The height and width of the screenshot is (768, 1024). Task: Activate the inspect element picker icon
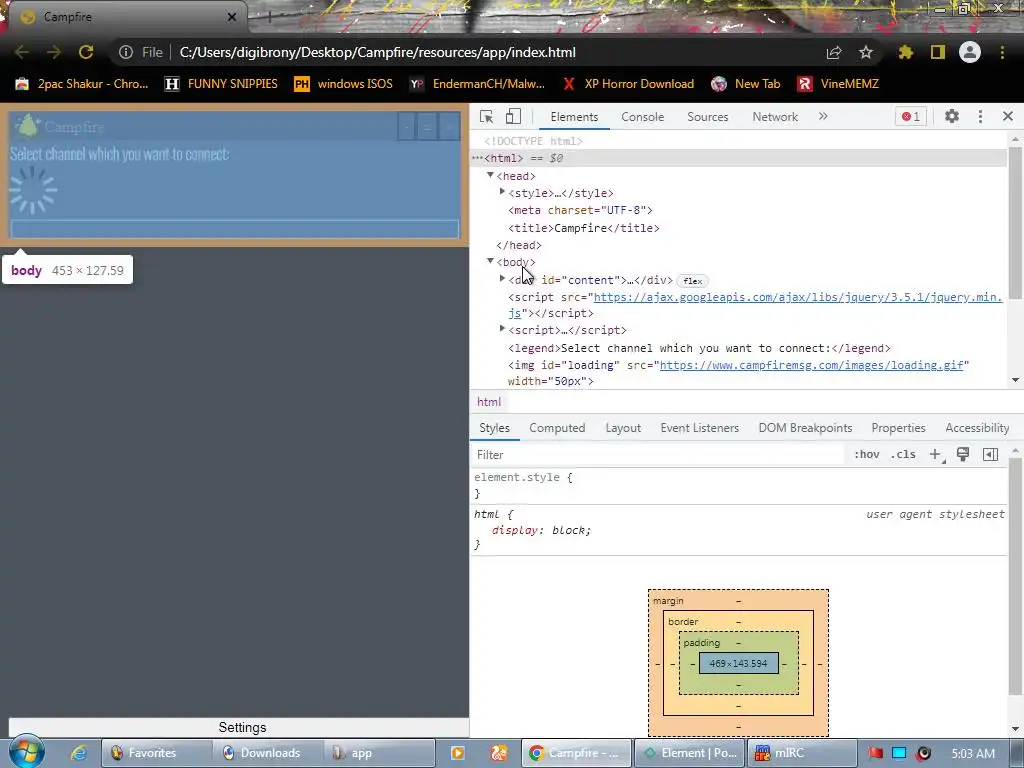click(487, 117)
